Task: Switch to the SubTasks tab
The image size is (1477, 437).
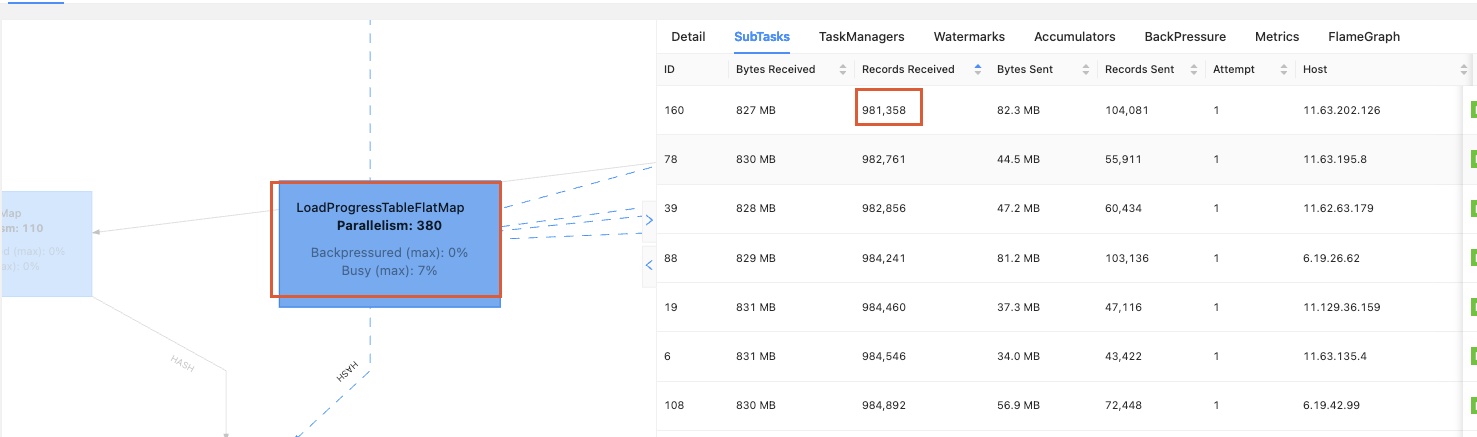Action: (x=762, y=36)
